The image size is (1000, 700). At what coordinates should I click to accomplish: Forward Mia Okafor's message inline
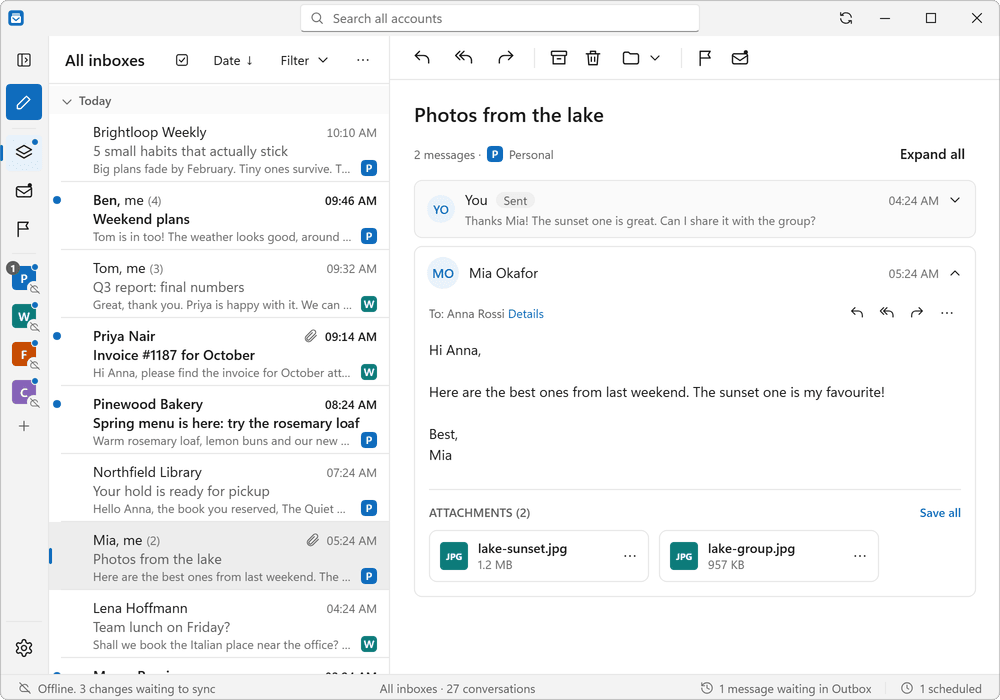[916, 312]
